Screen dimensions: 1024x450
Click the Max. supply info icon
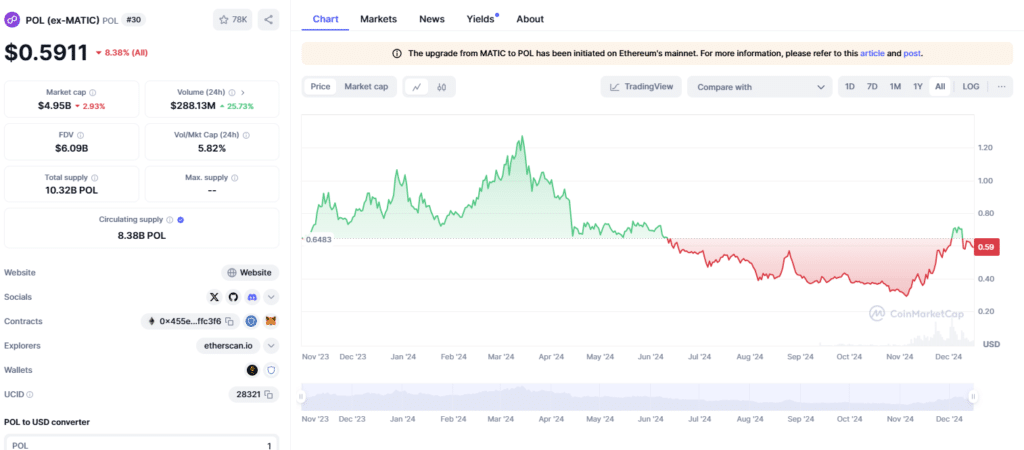tap(234, 178)
